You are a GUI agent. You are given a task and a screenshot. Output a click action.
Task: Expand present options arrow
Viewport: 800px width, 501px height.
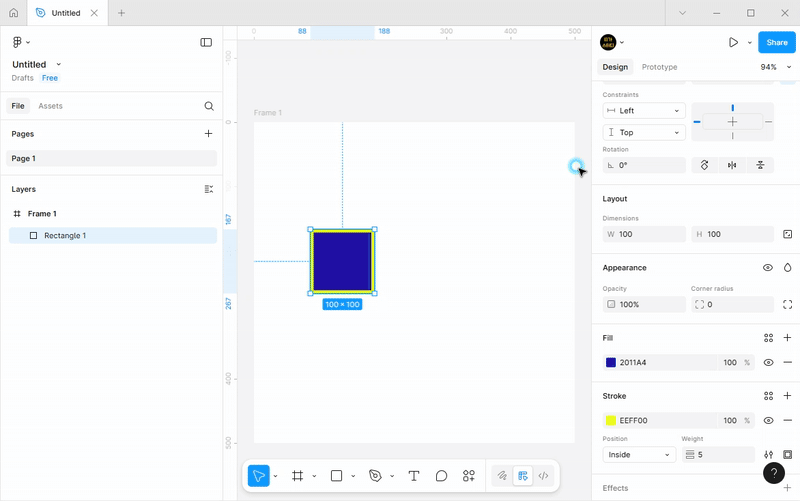[x=749, y=43]
